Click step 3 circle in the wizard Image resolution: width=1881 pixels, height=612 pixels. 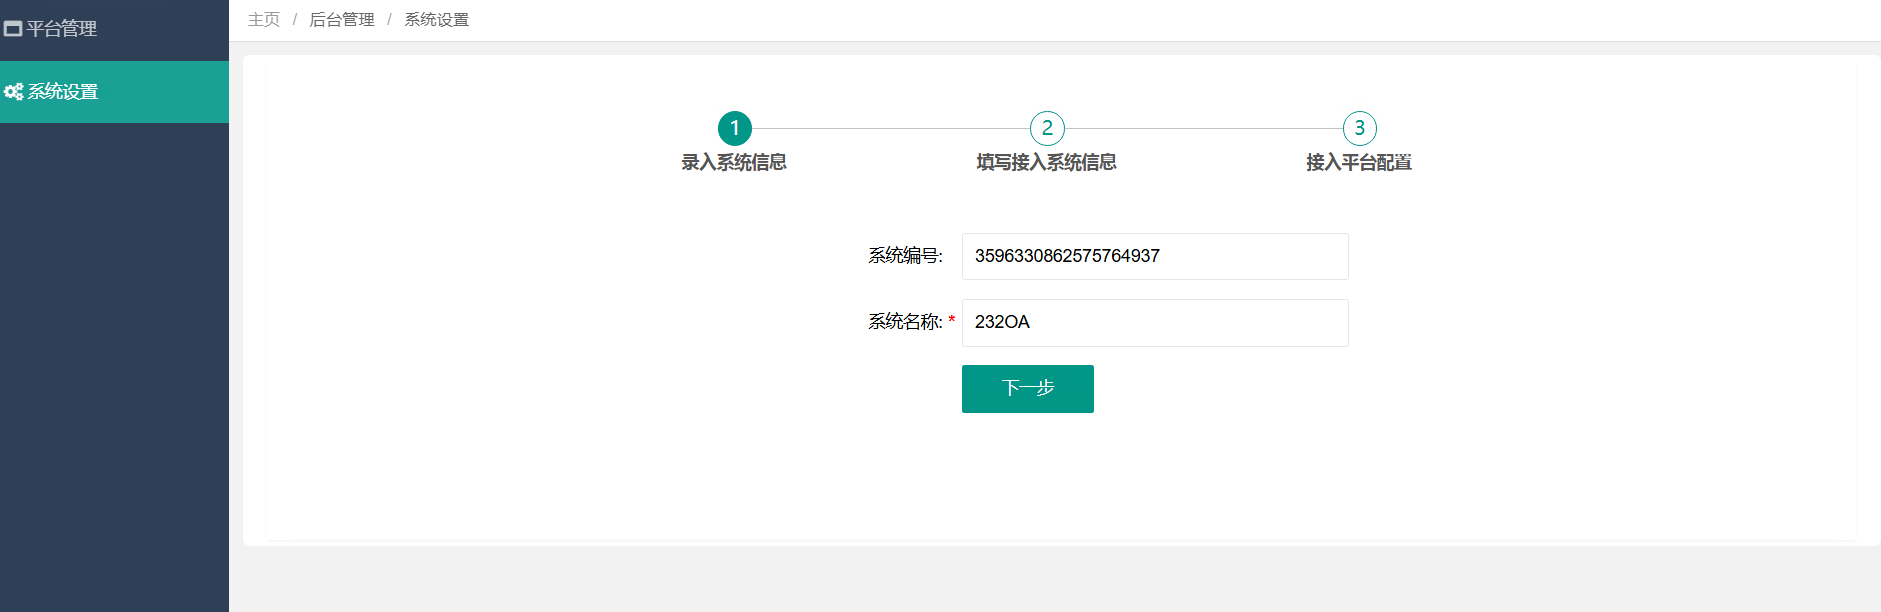pyautogui.click(x=1360, y=128)
